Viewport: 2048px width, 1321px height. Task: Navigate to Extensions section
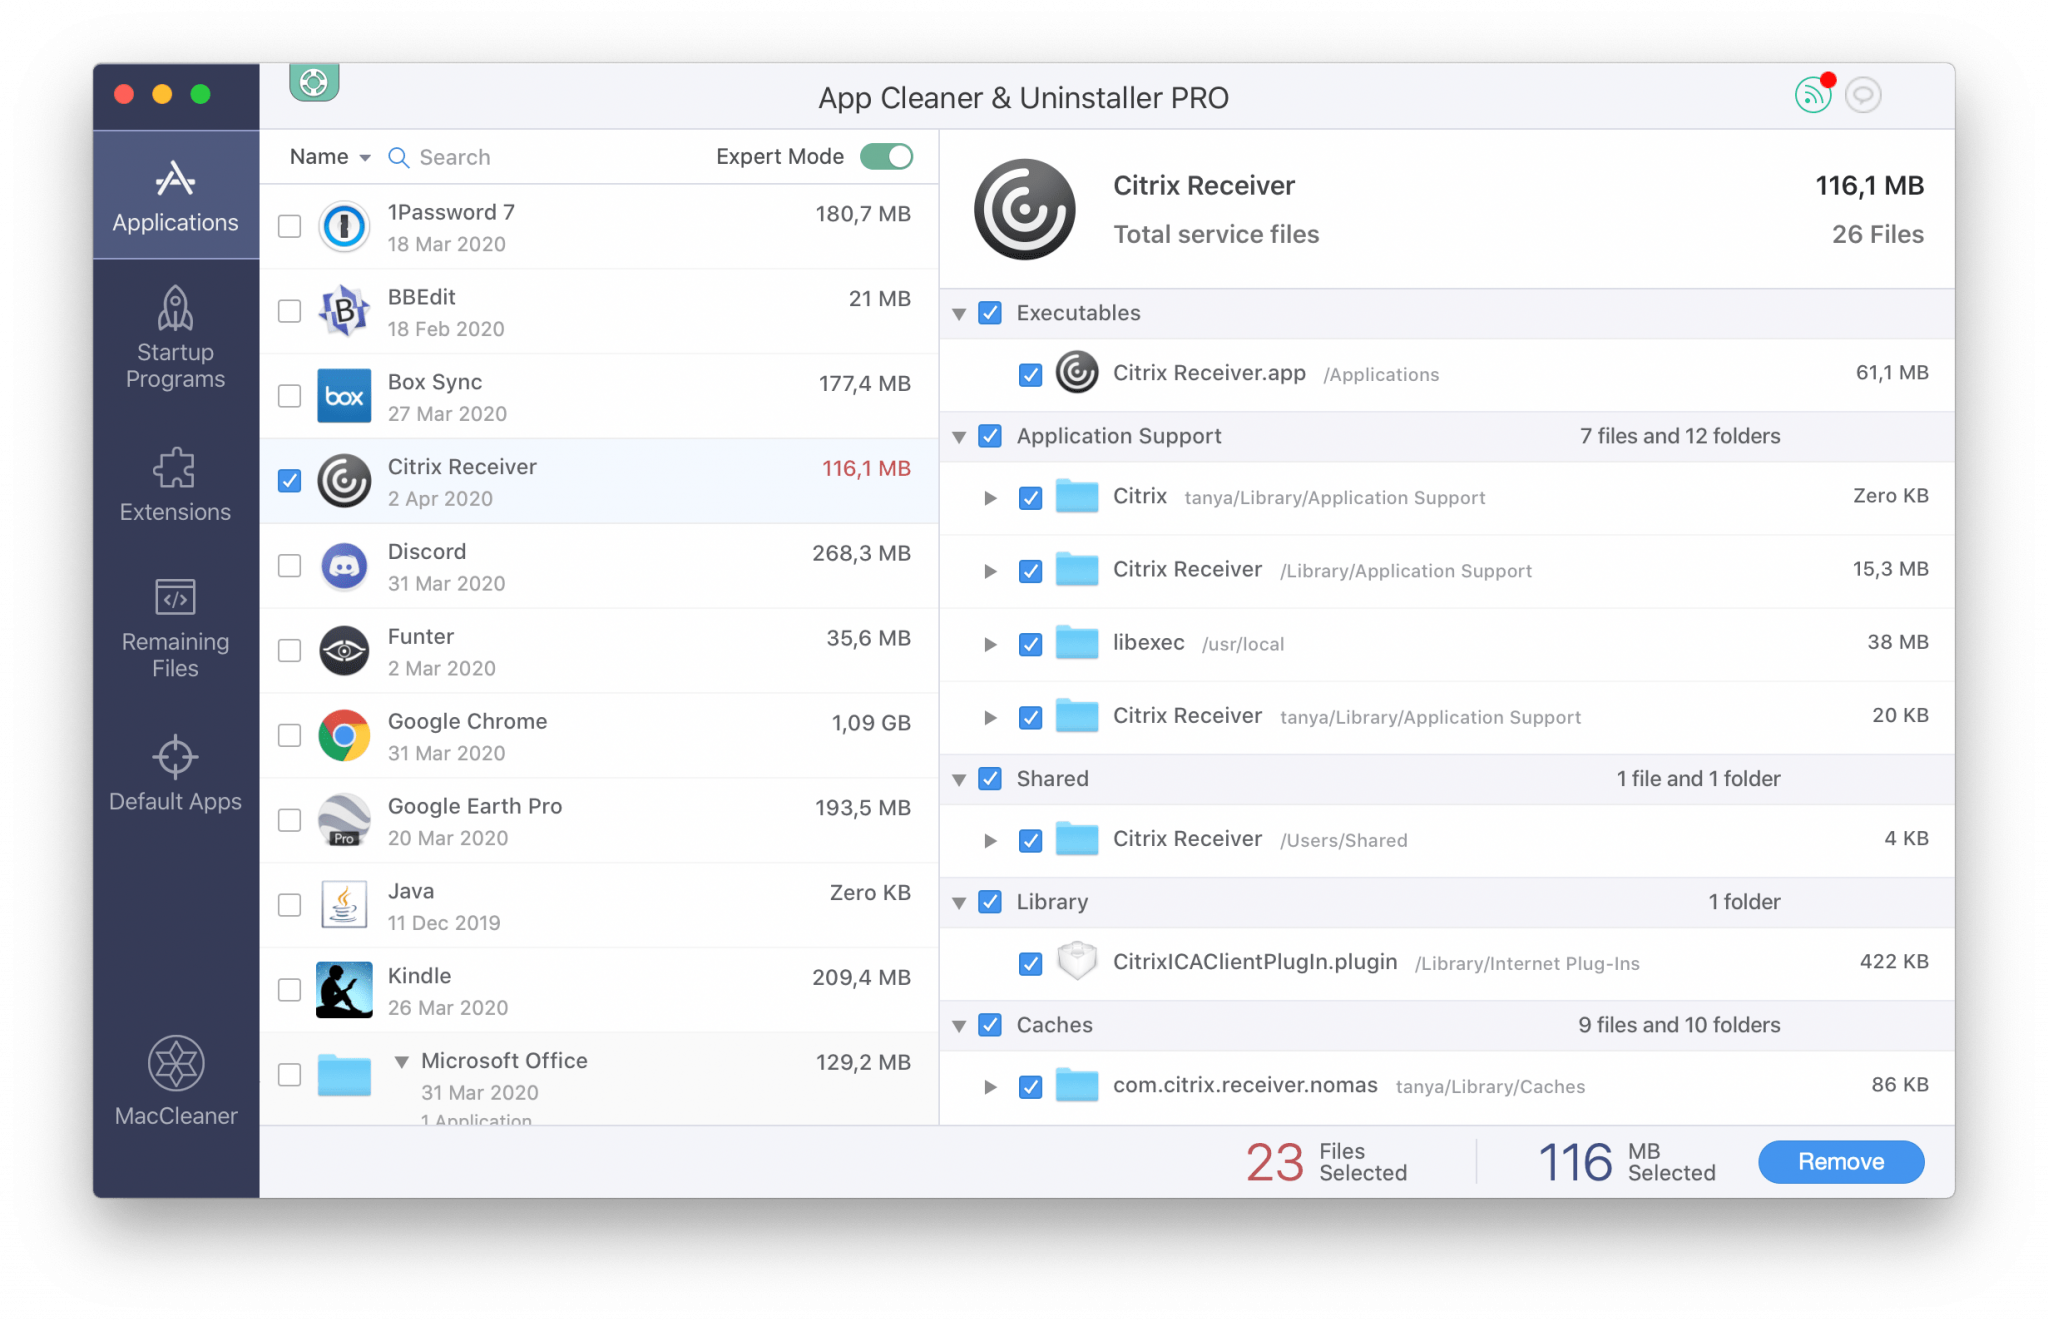click(x=175, y=485)
